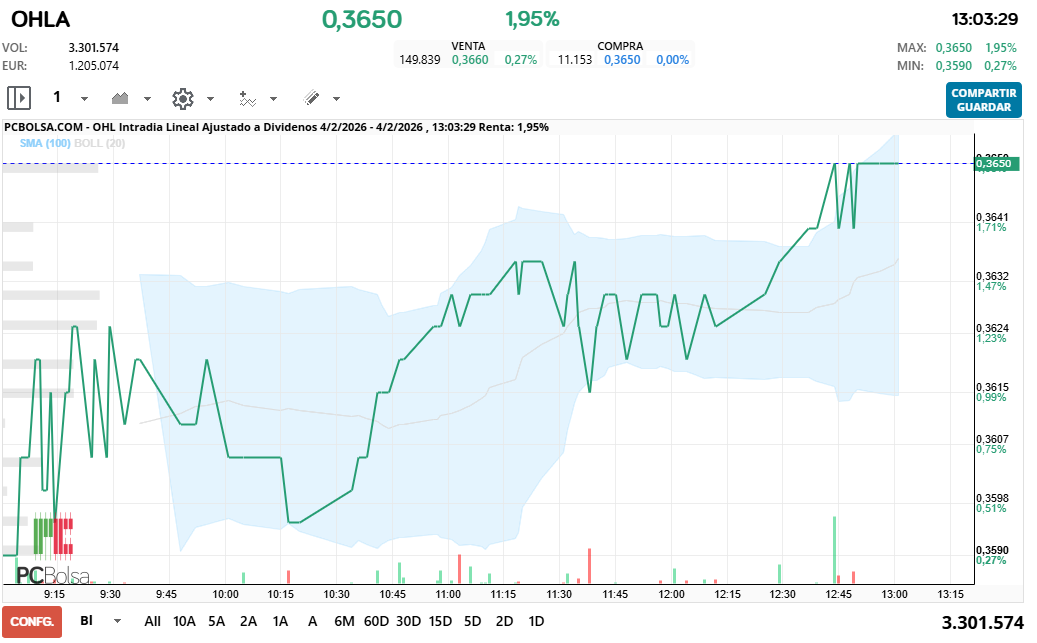Screen dimensions: 1037x643
Task: Expand the interval dropdown arrow
Action: coord(84,99)
